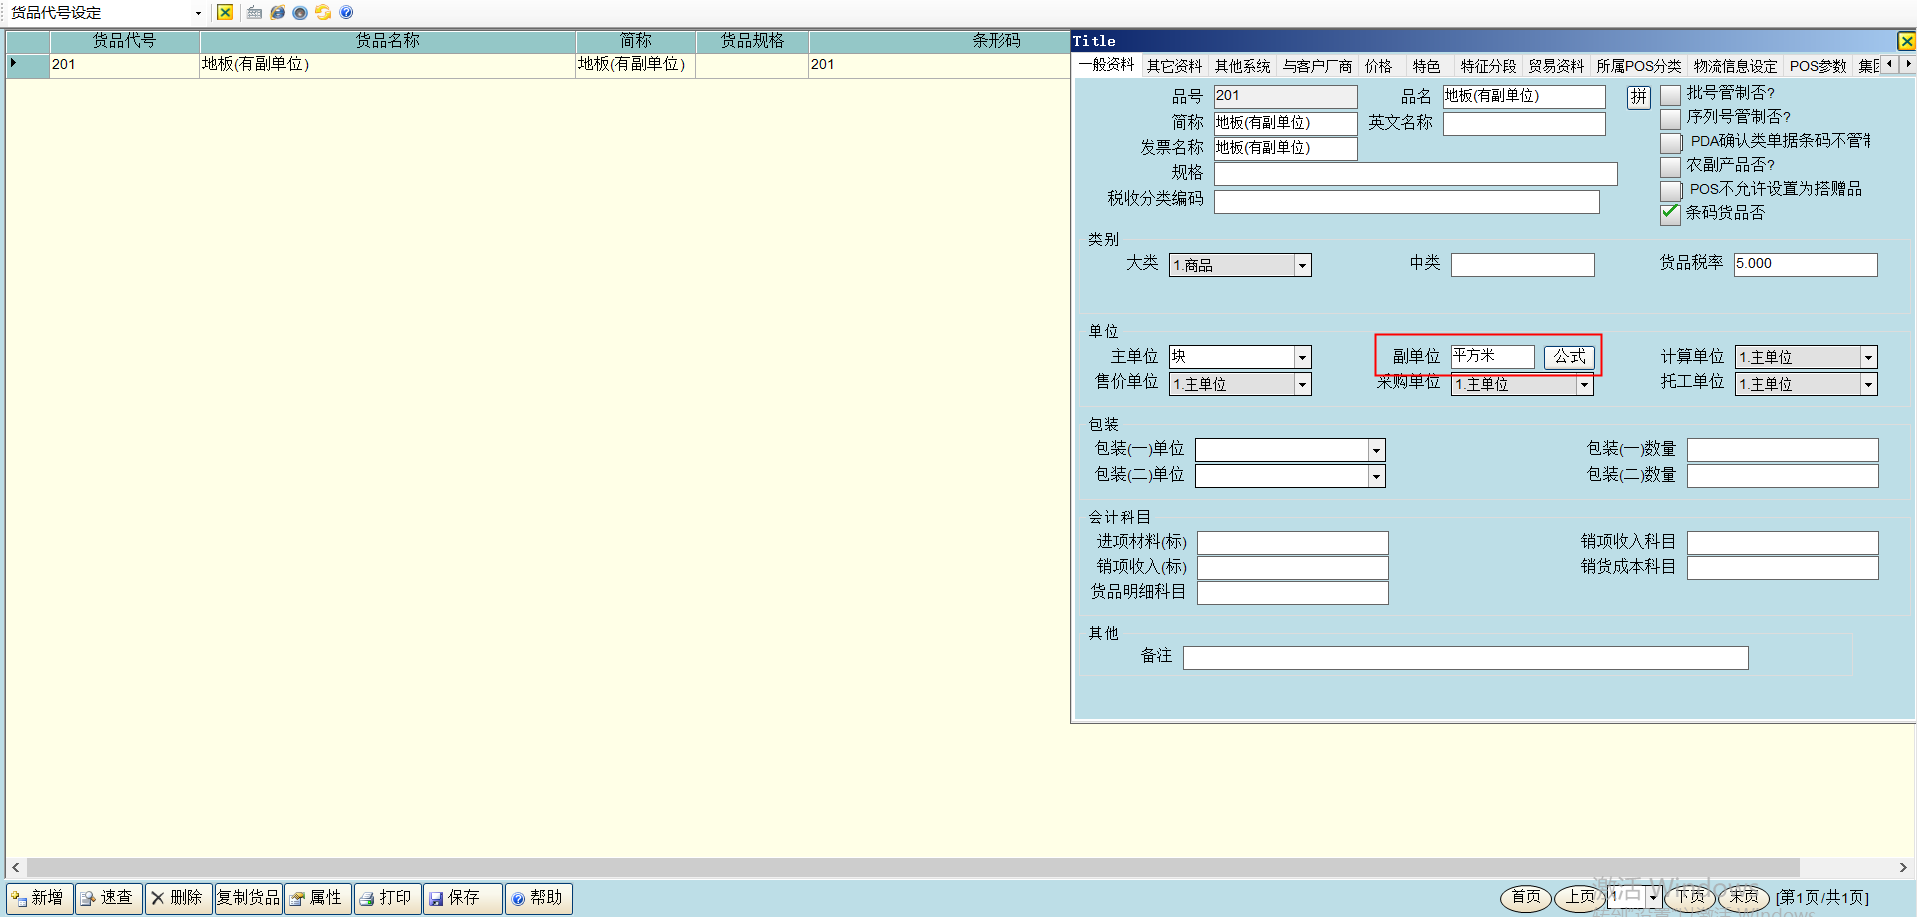Expand the 主单位 dropdown
The height and width of the screenshot is (917, 1917).
click(x=1302, y=357)
